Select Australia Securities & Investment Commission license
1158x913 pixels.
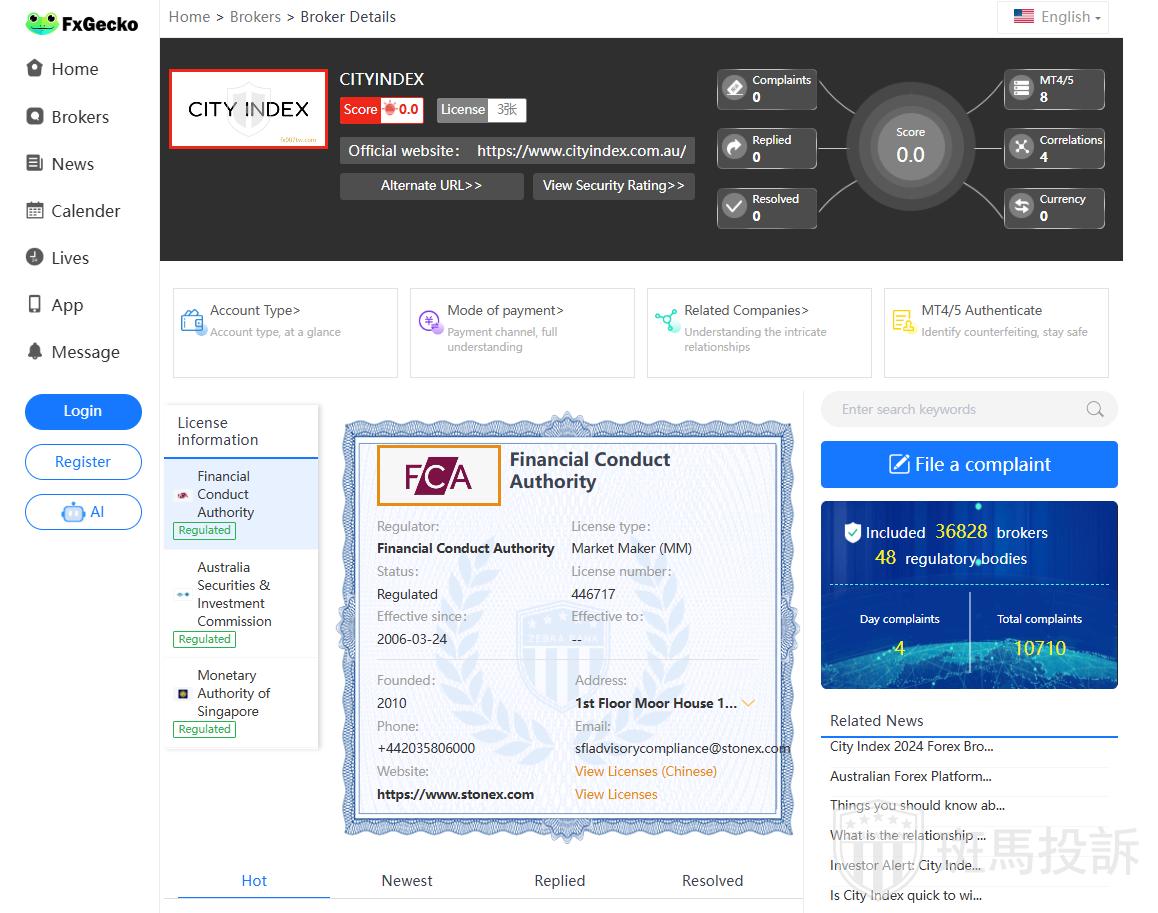(x=234, y=594)
